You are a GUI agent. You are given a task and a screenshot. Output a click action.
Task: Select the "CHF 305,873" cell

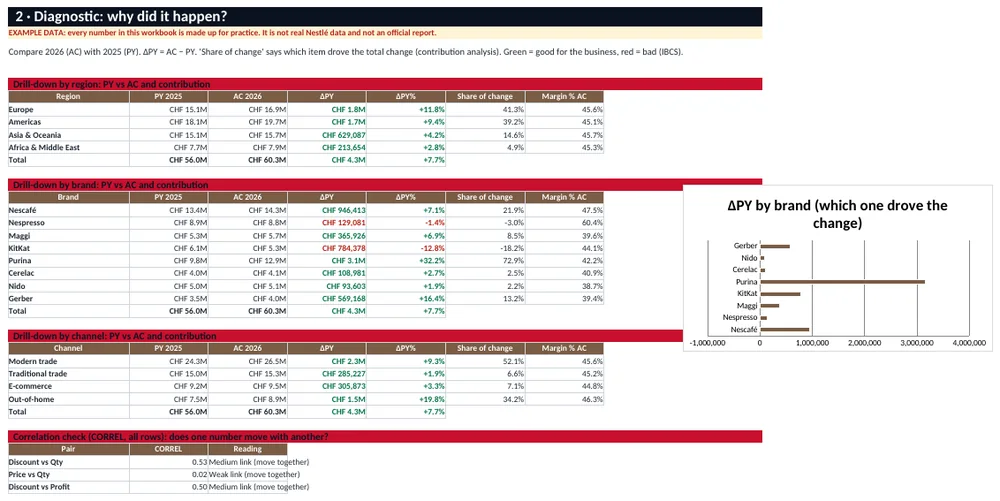coord(327,386)
